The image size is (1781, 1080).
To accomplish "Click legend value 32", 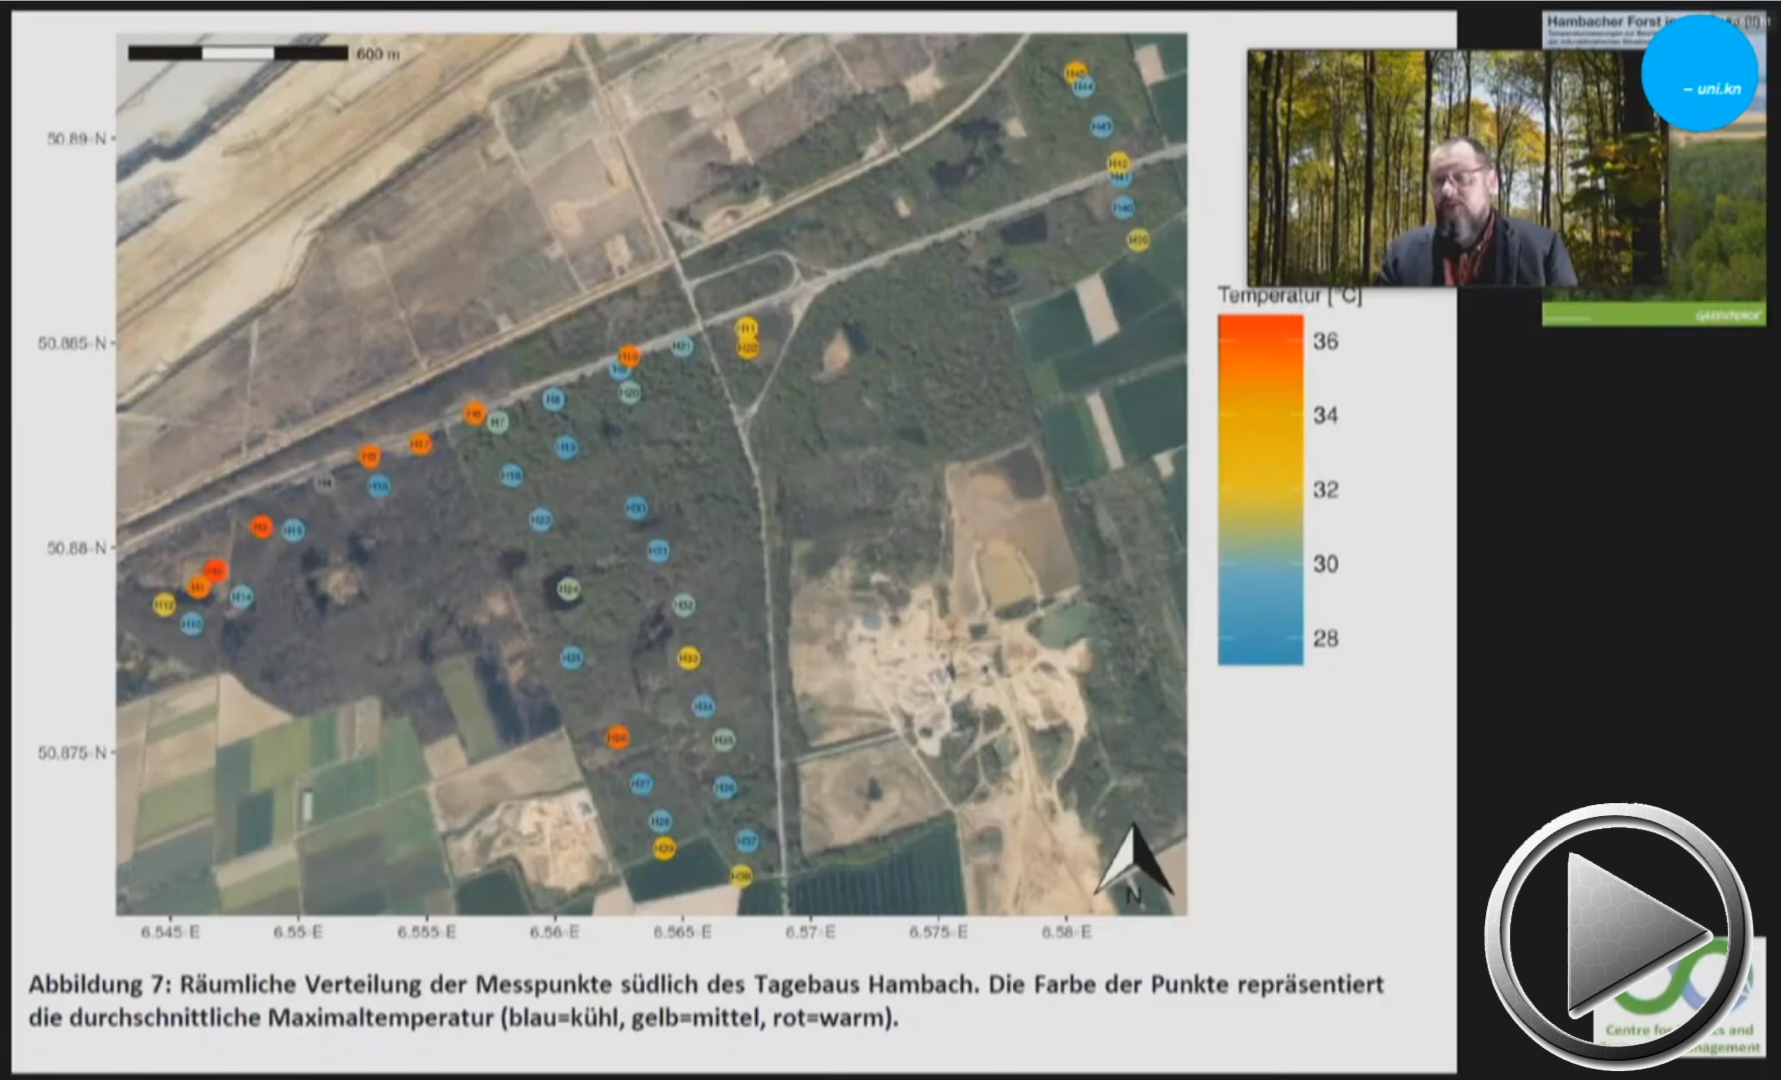I will click(1325, 489).
